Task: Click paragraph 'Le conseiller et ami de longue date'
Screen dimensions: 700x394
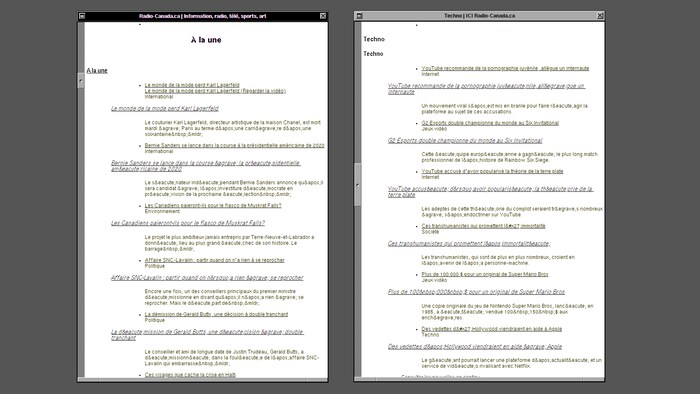Action: pos(232,358)
